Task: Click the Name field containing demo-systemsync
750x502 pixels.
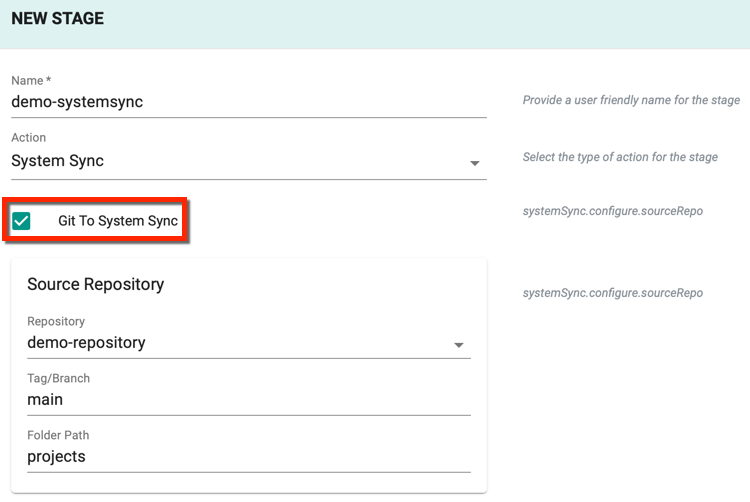Action: [x=249, y=102]
